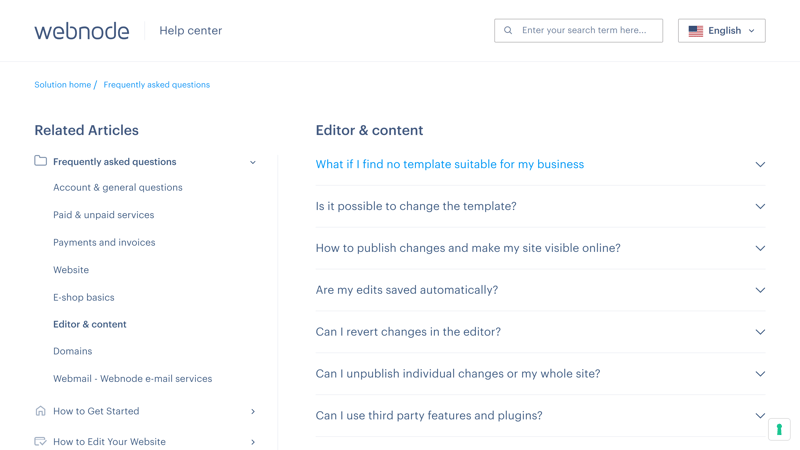Viewport: 800px width, 450px height.
Task: Open the green help widget icon
Action: pyautogui.click(x=779, y=430)
